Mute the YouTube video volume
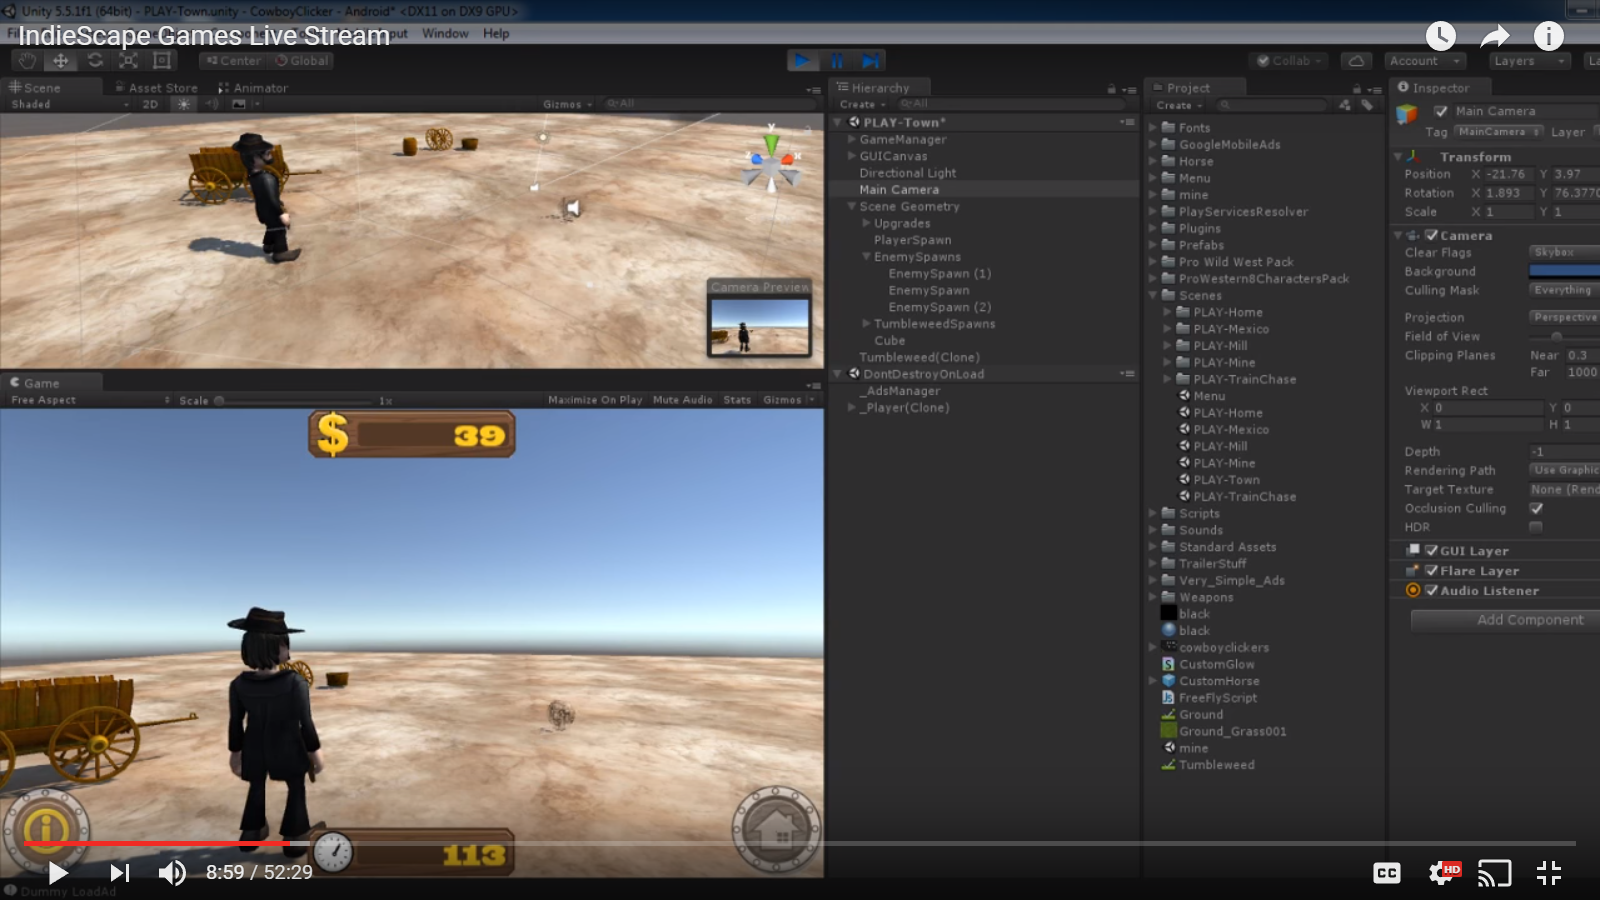 [x=172, y=873]
